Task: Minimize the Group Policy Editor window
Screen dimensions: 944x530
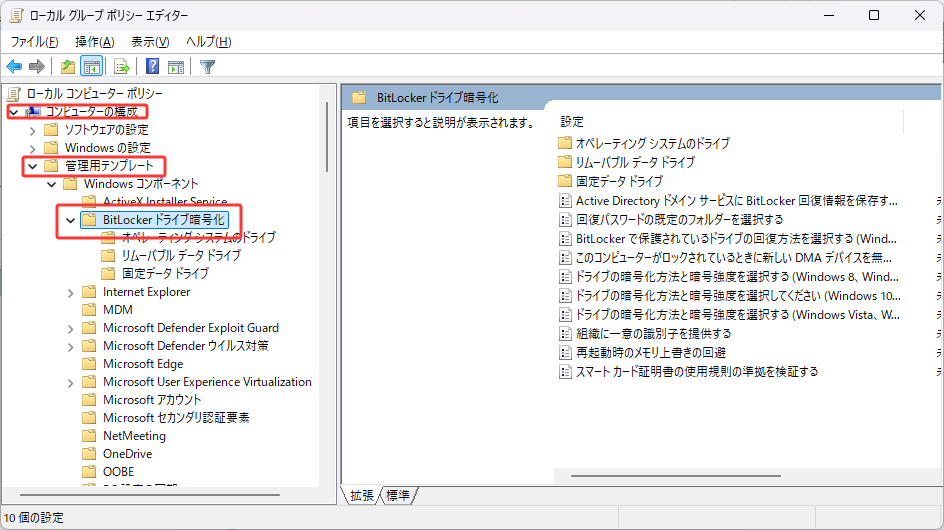Action: (829, 15)
